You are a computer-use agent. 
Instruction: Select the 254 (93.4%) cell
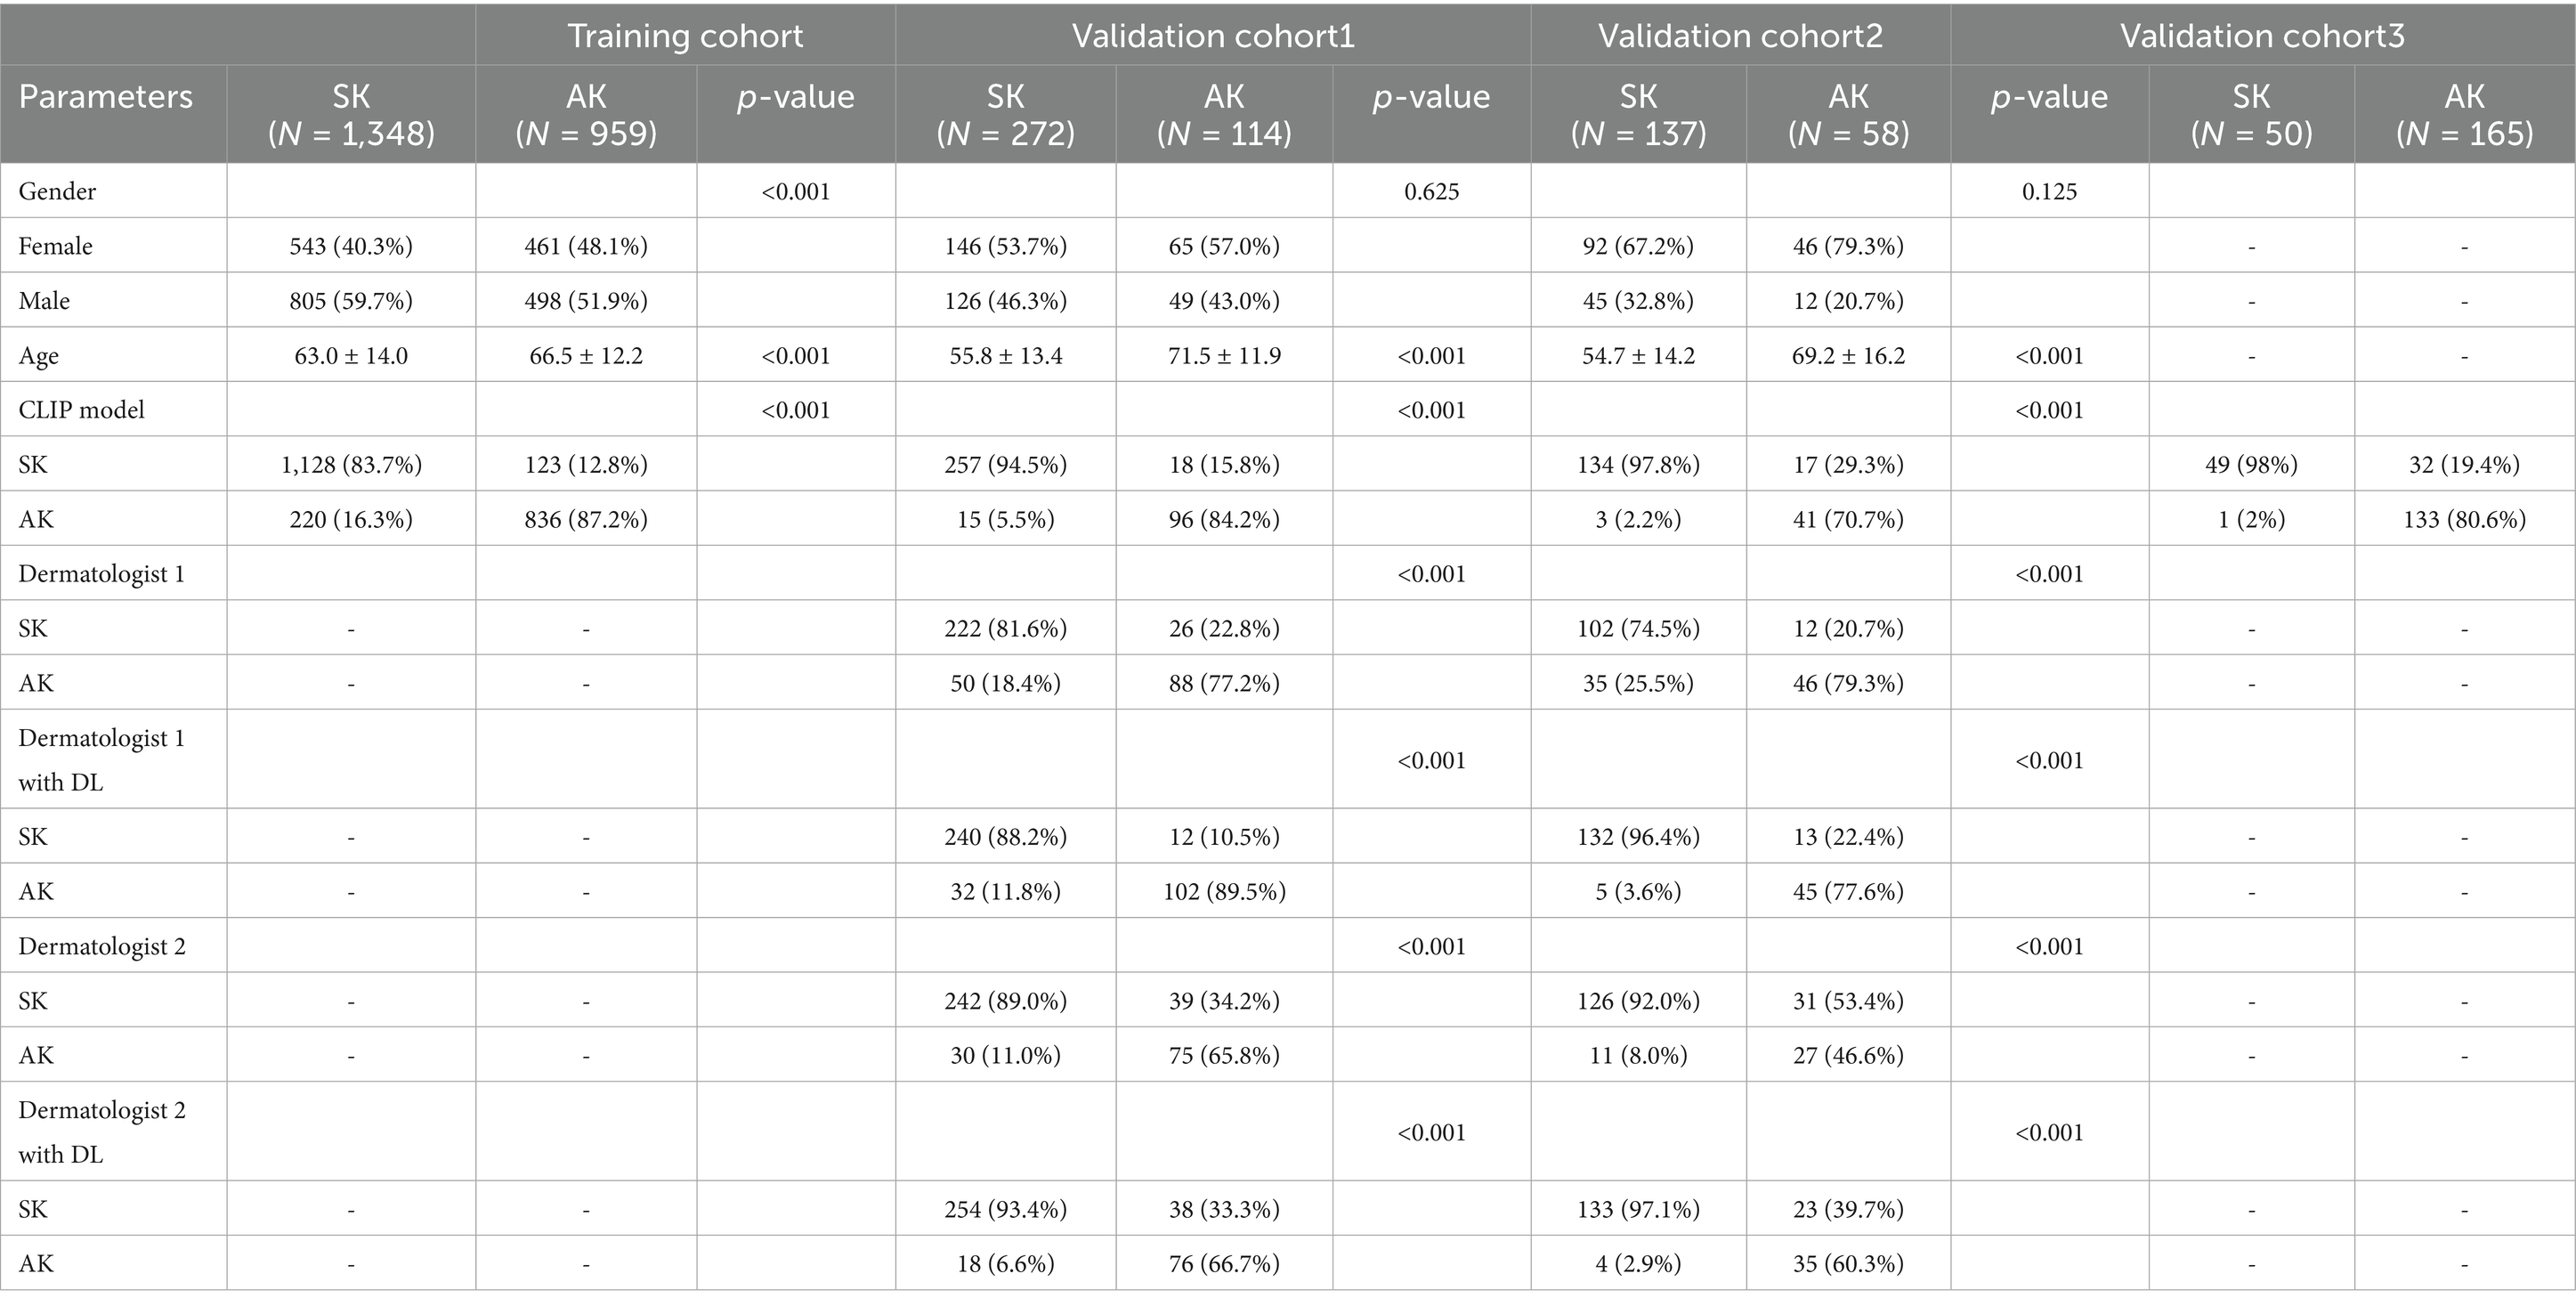(x=1005, y=1209)
